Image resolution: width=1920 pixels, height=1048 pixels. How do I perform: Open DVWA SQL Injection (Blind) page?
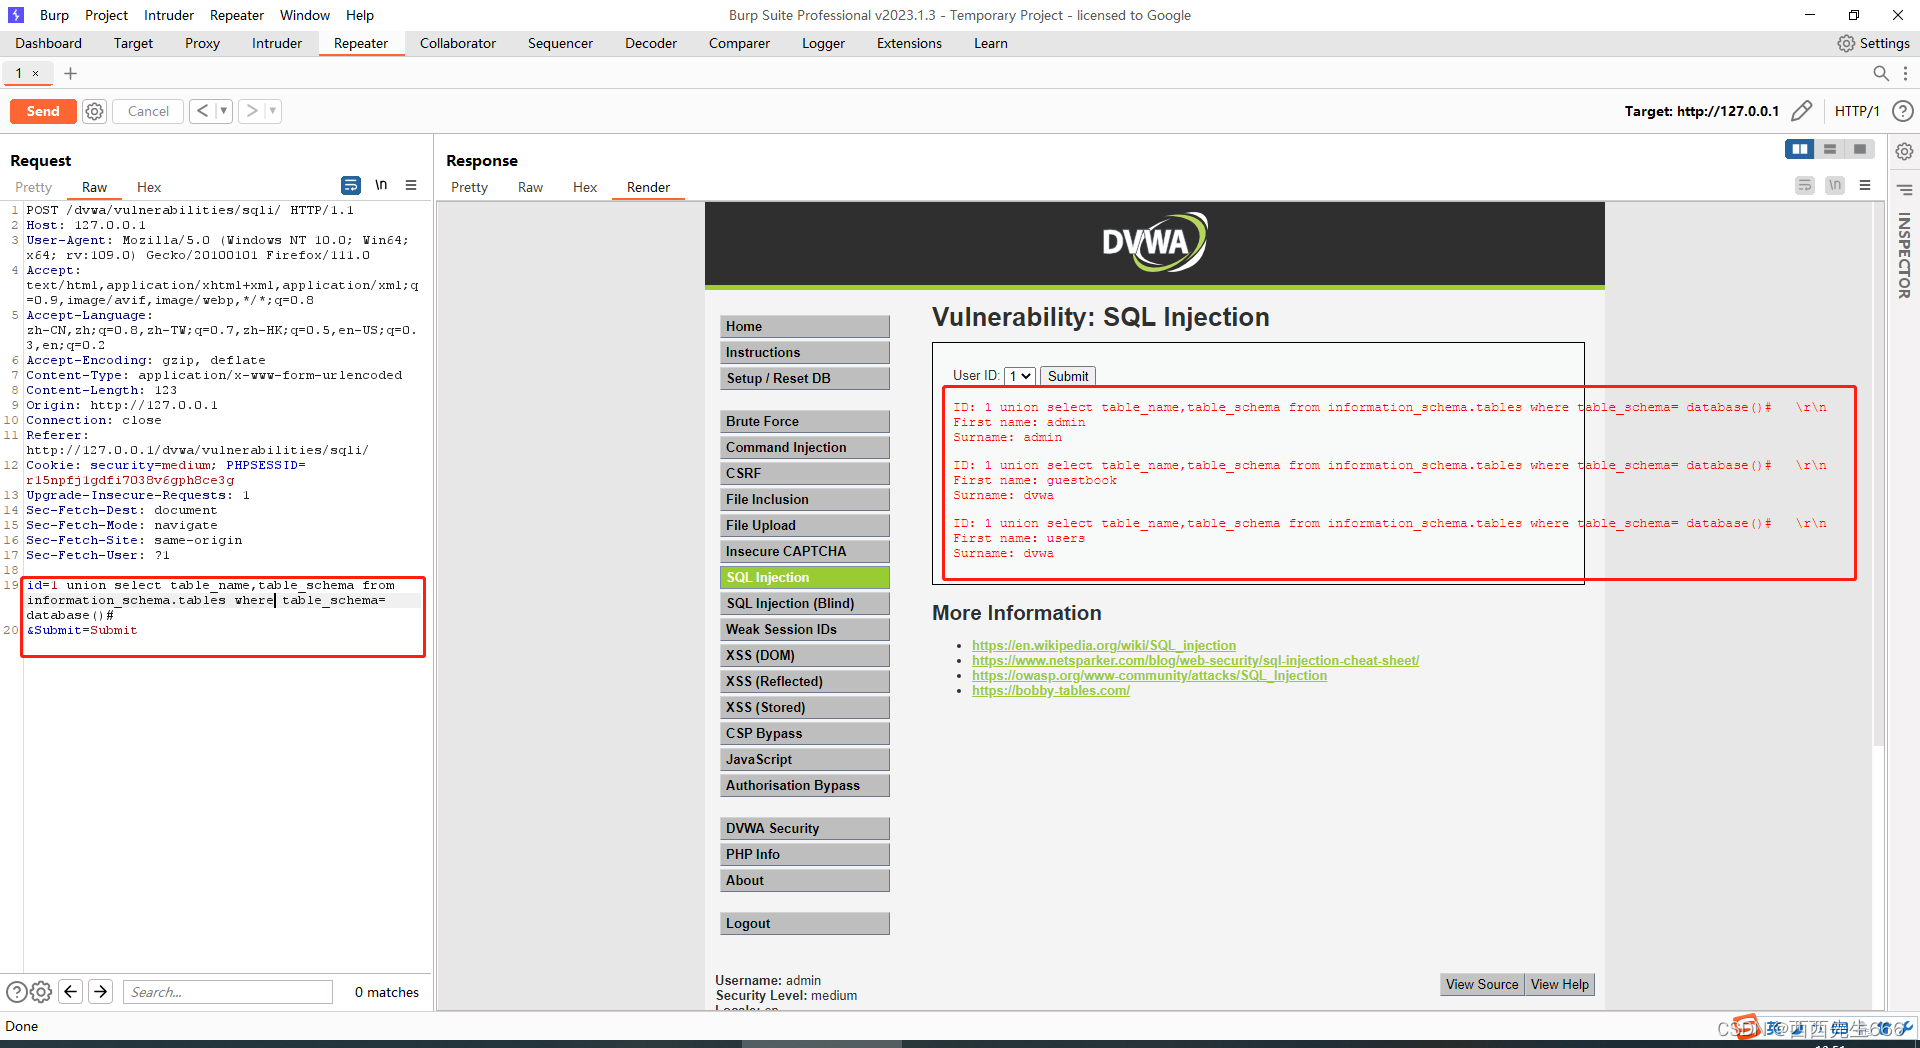tap(804, 603)
